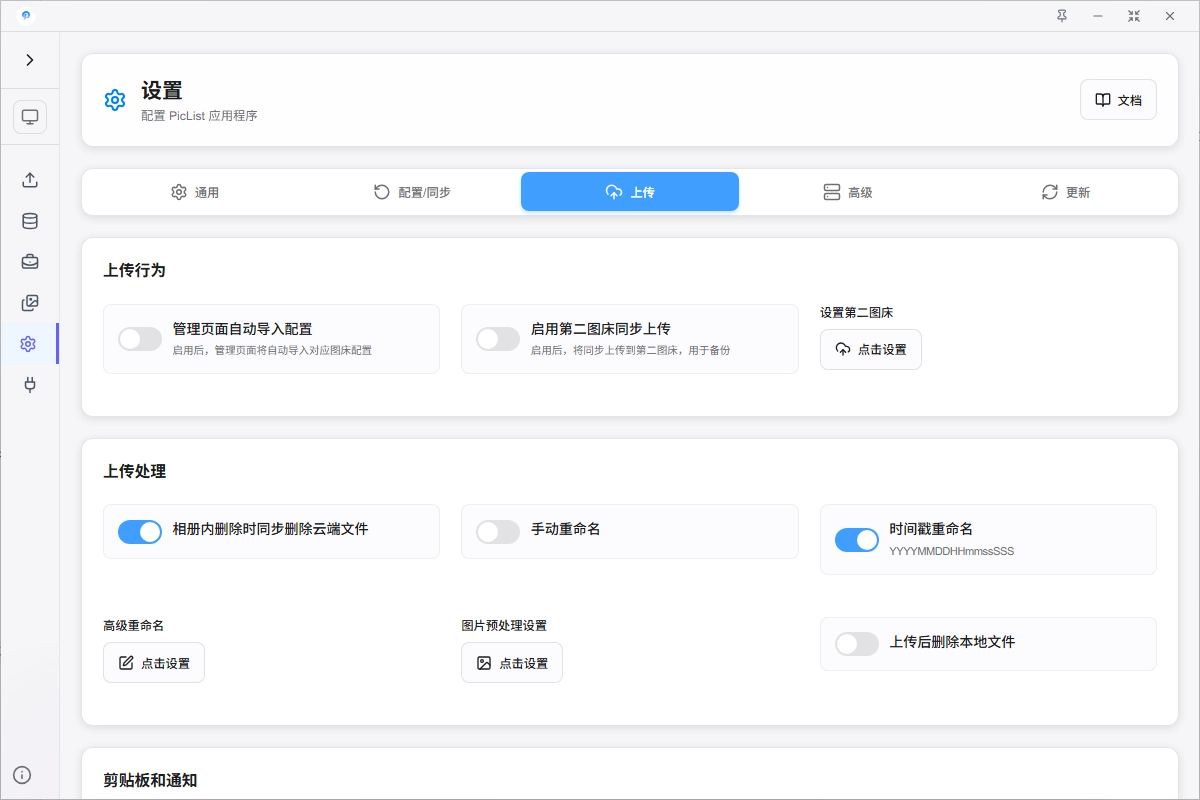Disable 相册内删除时同步删除云端文件 switch
1200x800 pixels.
tap(140, 531)
